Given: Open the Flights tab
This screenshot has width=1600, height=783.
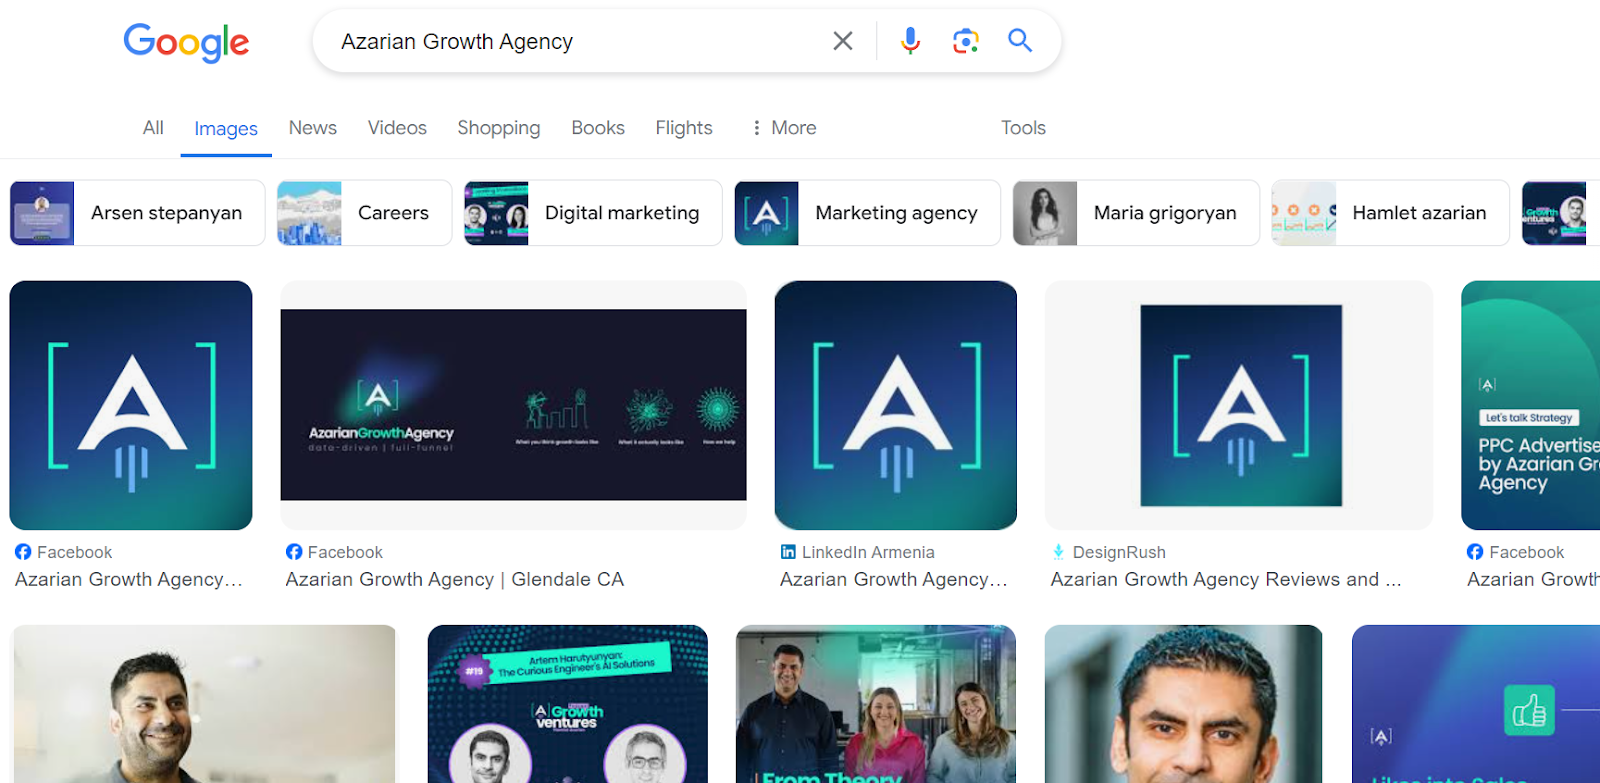Looking at the screenshot, I should [684, 128].
